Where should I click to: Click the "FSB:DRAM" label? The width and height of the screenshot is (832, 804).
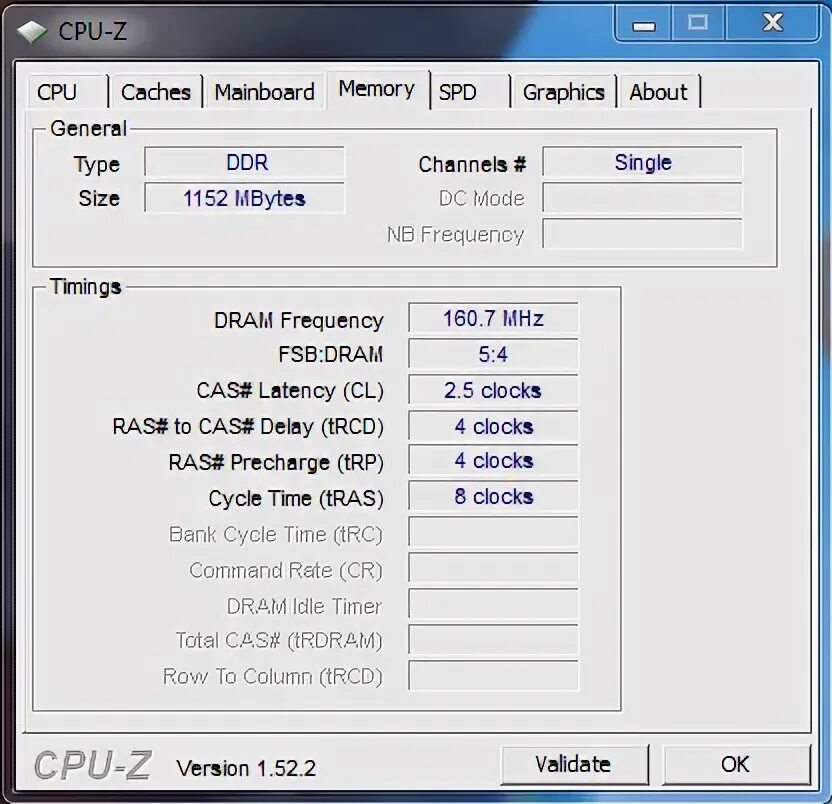[331, 355]
